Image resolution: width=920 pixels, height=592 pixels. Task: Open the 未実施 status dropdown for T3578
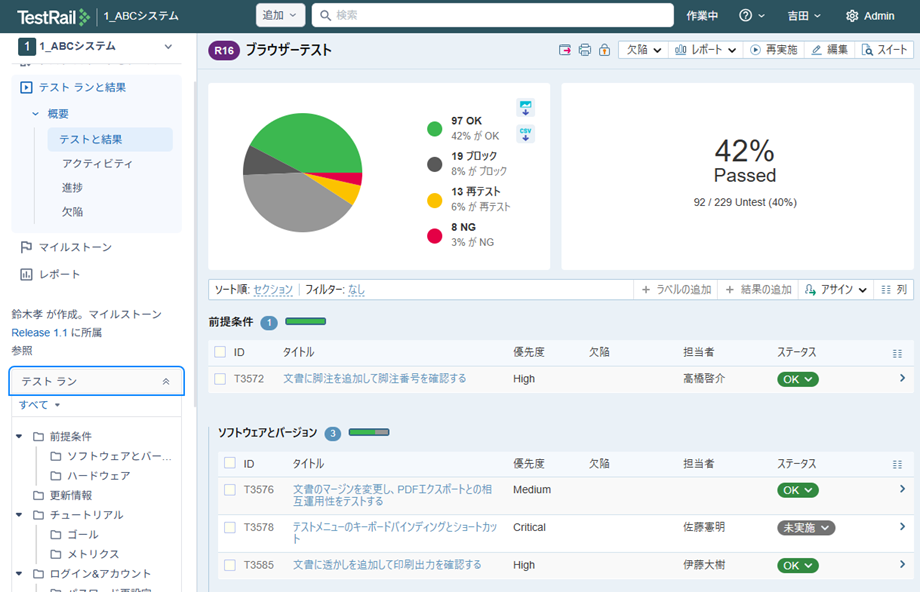805,527
